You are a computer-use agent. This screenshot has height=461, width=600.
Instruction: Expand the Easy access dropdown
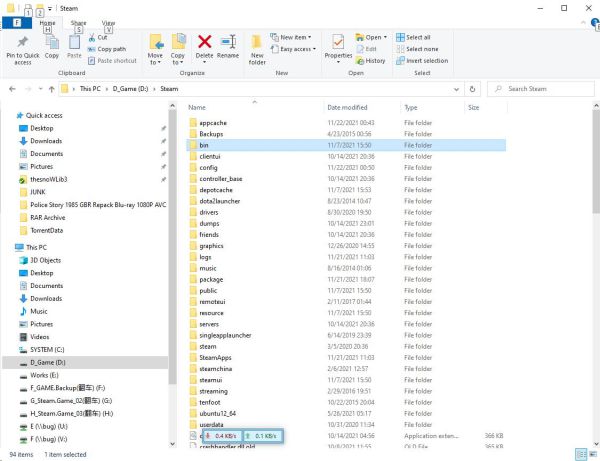[298, 49]
